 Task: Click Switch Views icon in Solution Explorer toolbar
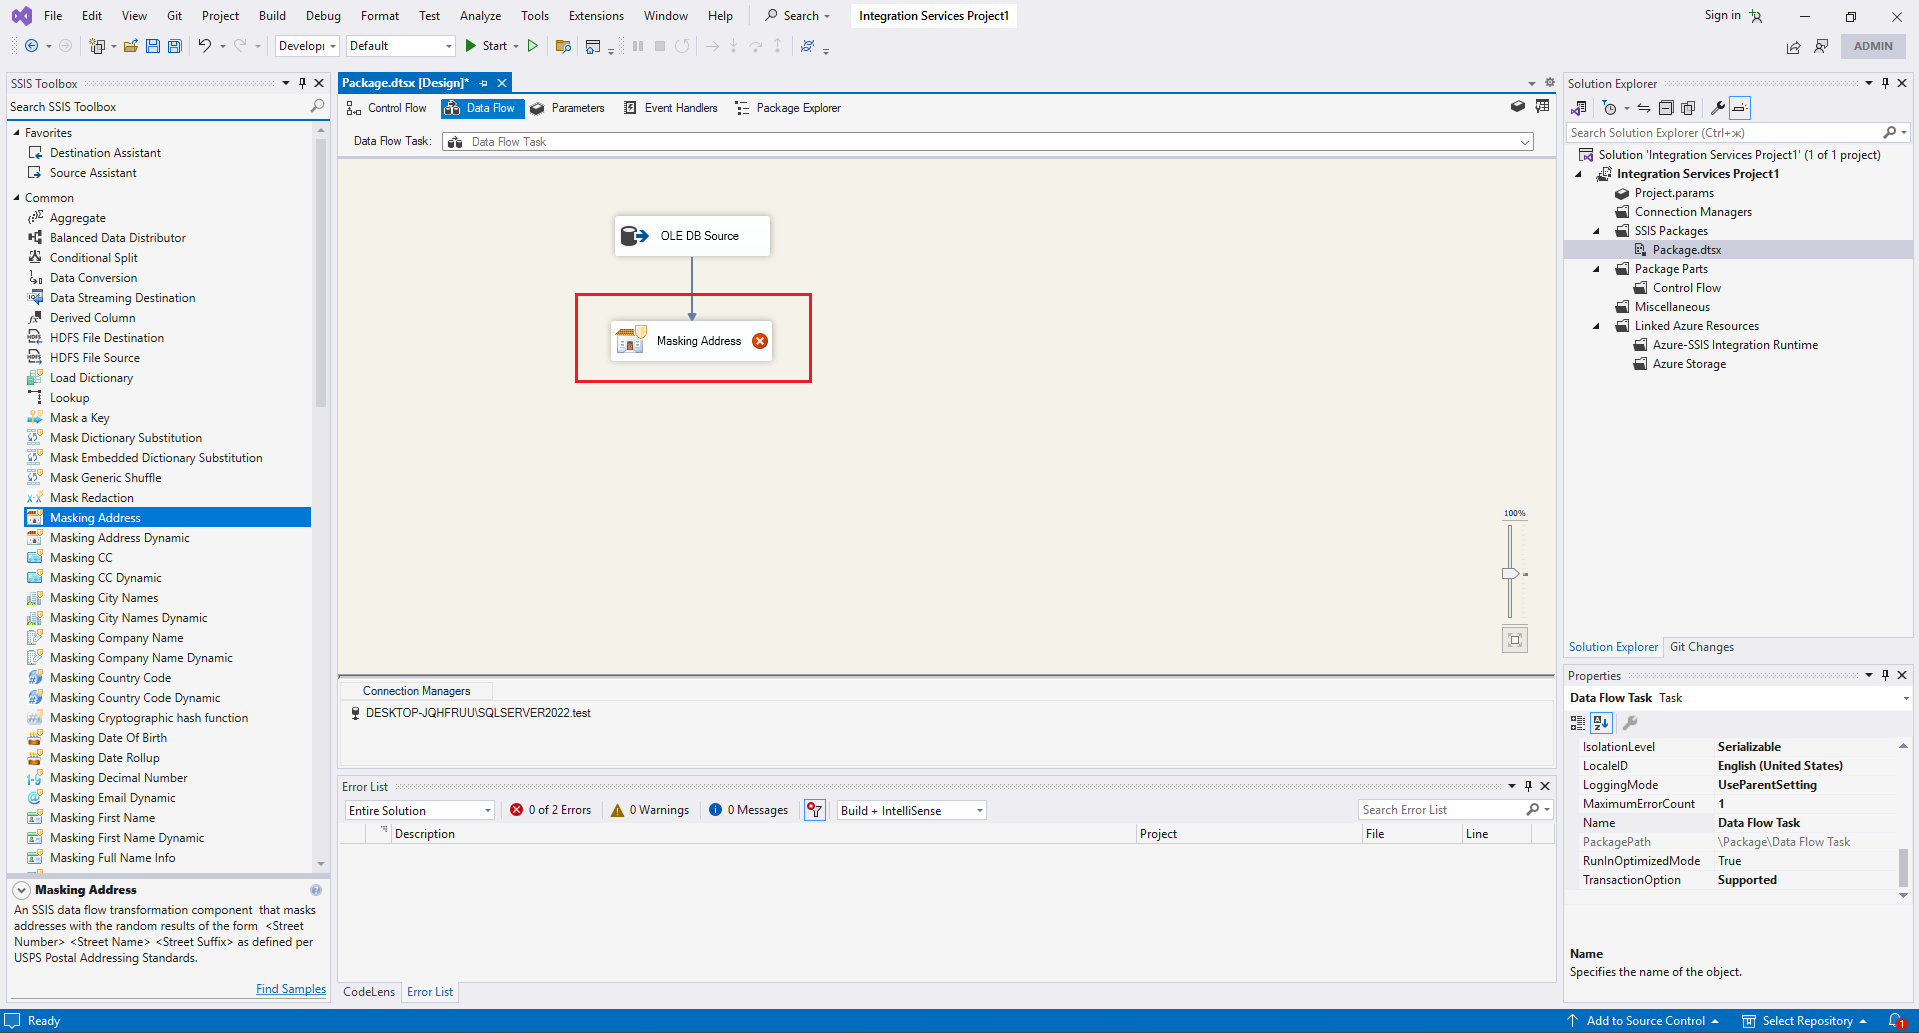point(1579,108)
